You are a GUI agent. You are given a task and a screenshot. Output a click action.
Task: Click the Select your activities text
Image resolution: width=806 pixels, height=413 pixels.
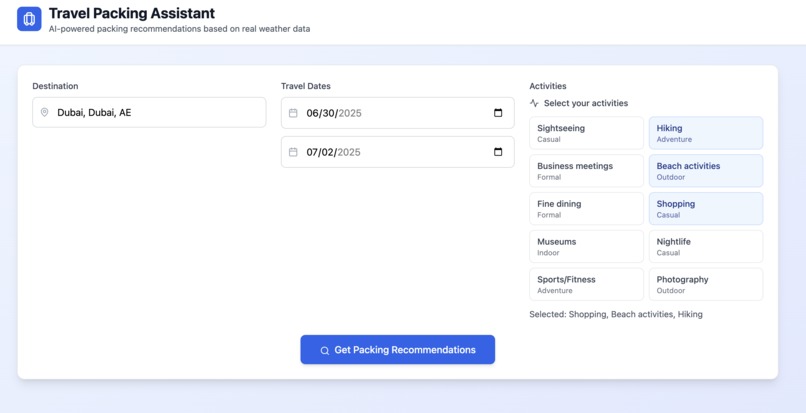pyautogui.click(x=586, y=103)
